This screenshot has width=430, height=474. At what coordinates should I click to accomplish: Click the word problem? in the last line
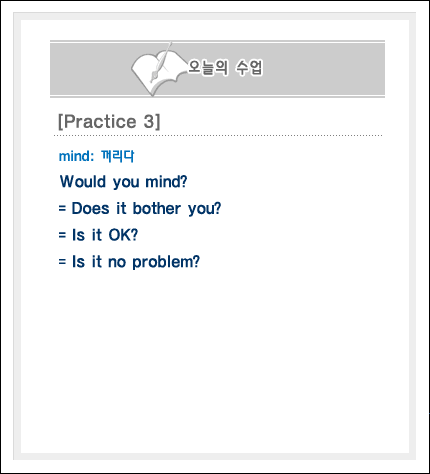coord(166,262)
